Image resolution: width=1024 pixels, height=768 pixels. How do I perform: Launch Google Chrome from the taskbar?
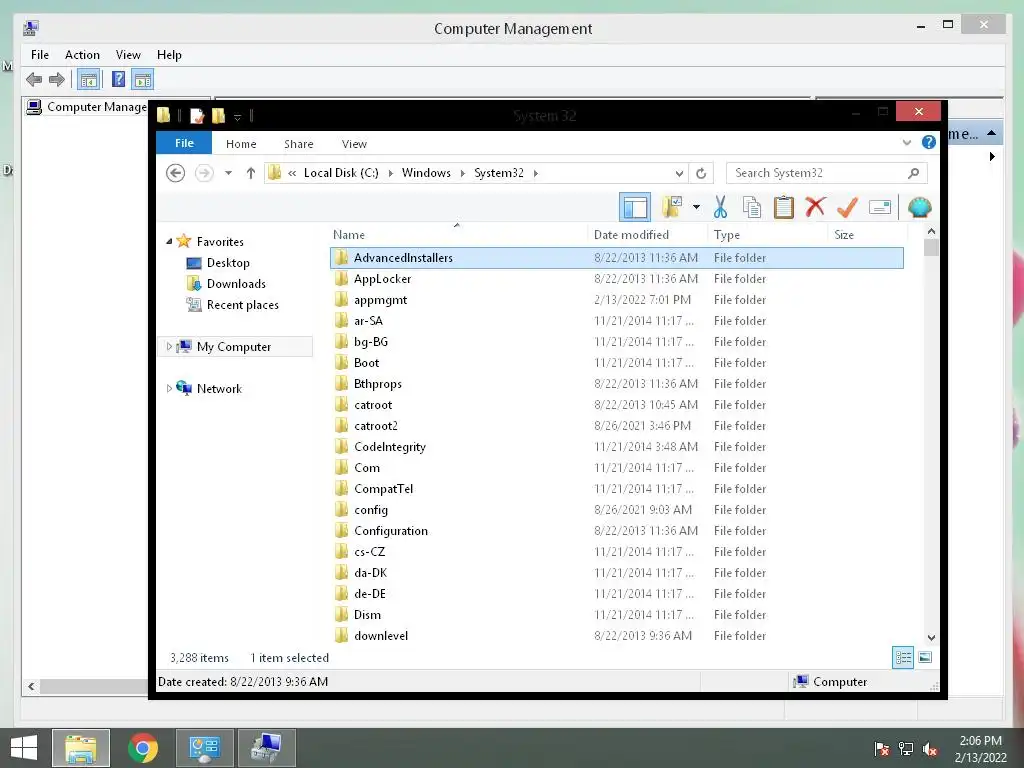(x=142, y=748)
